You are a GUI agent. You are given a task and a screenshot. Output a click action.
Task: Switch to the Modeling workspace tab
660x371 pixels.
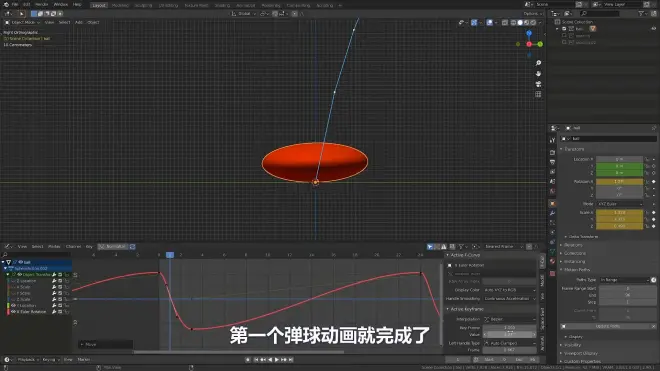point(120,5)
